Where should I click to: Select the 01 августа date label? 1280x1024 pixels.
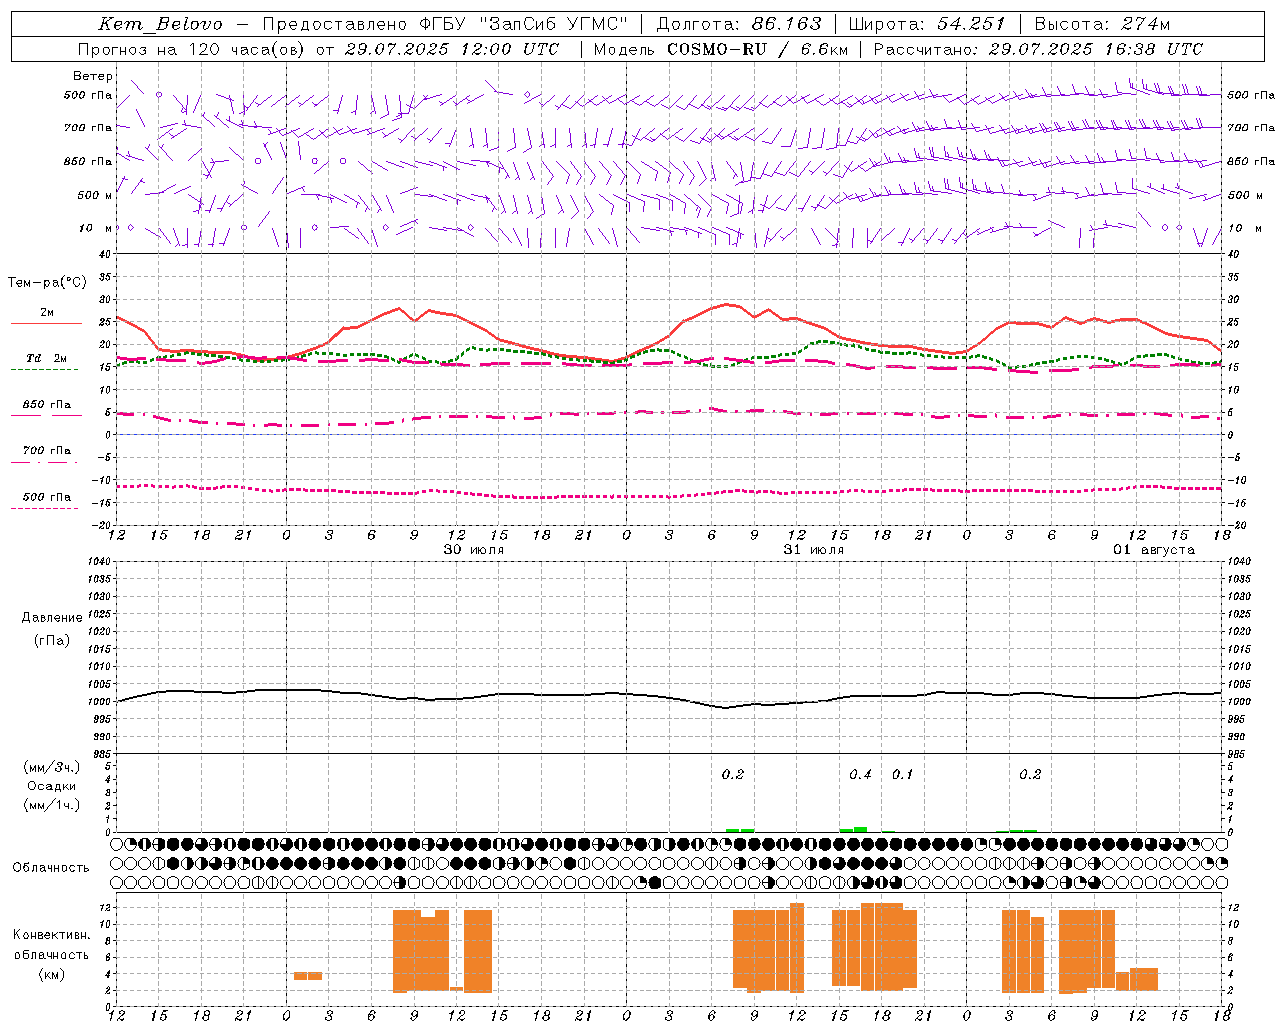pos(1154,550)
